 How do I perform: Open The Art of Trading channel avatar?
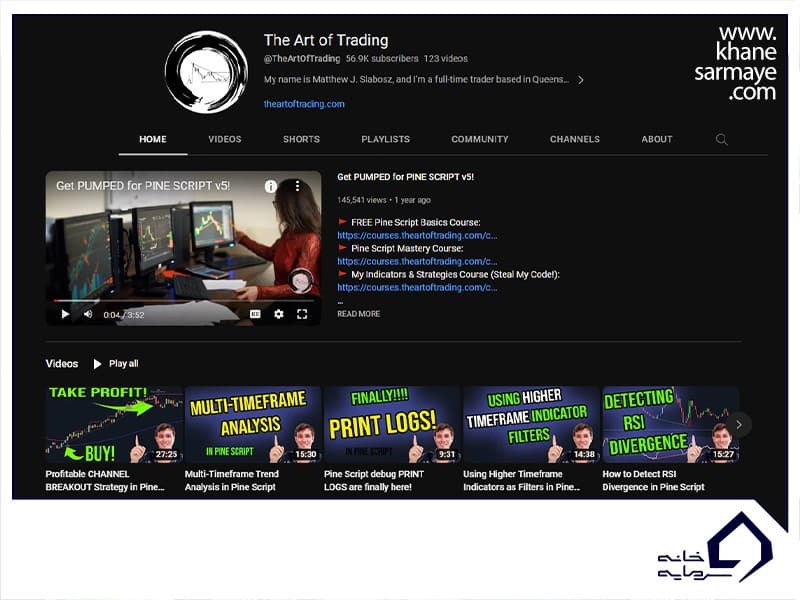[206, 72]
